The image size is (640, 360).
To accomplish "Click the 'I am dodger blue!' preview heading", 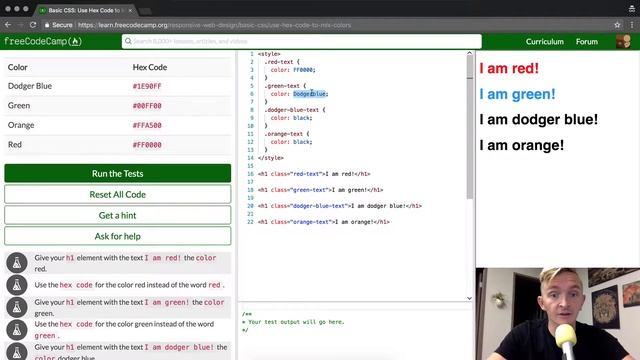I will point(538,119).
